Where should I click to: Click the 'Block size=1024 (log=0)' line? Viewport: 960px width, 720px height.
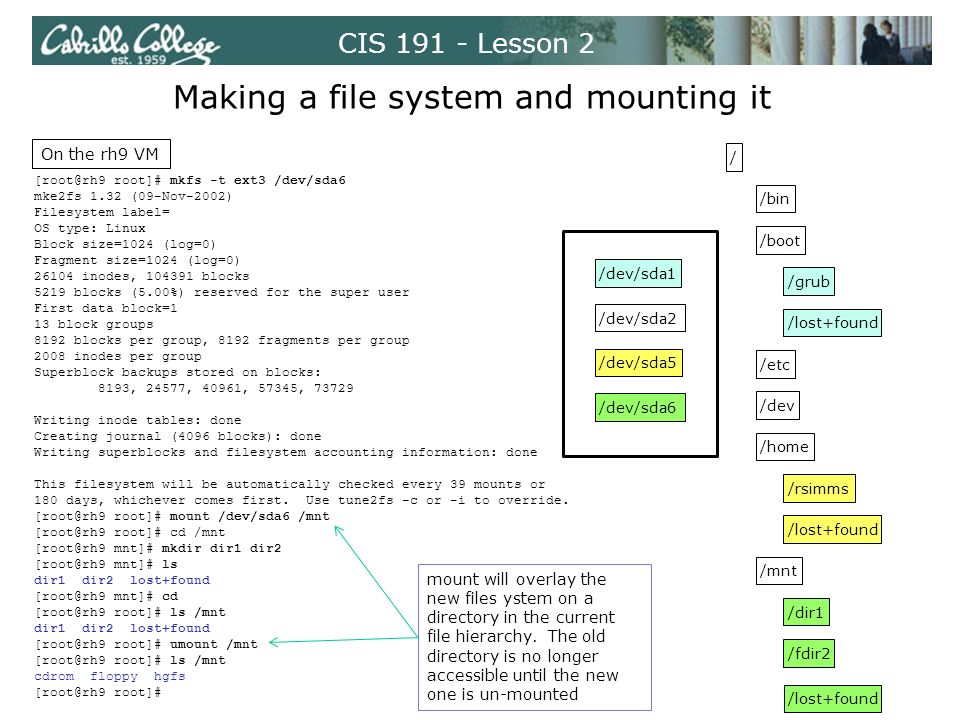click(x=125, y=244)
